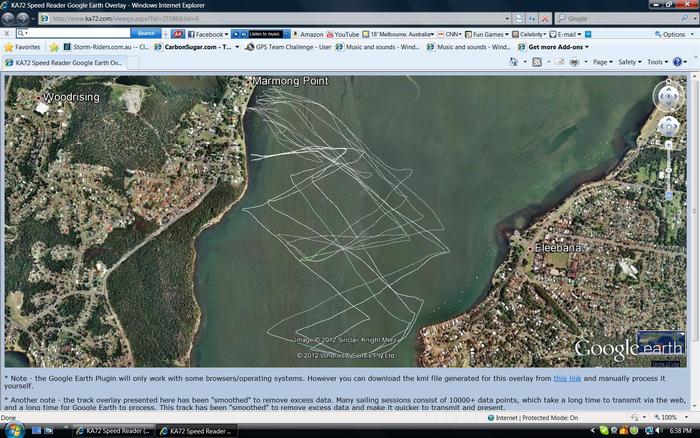
Task: Expand the Tools dropdown menu
Action: coord(657,62)
